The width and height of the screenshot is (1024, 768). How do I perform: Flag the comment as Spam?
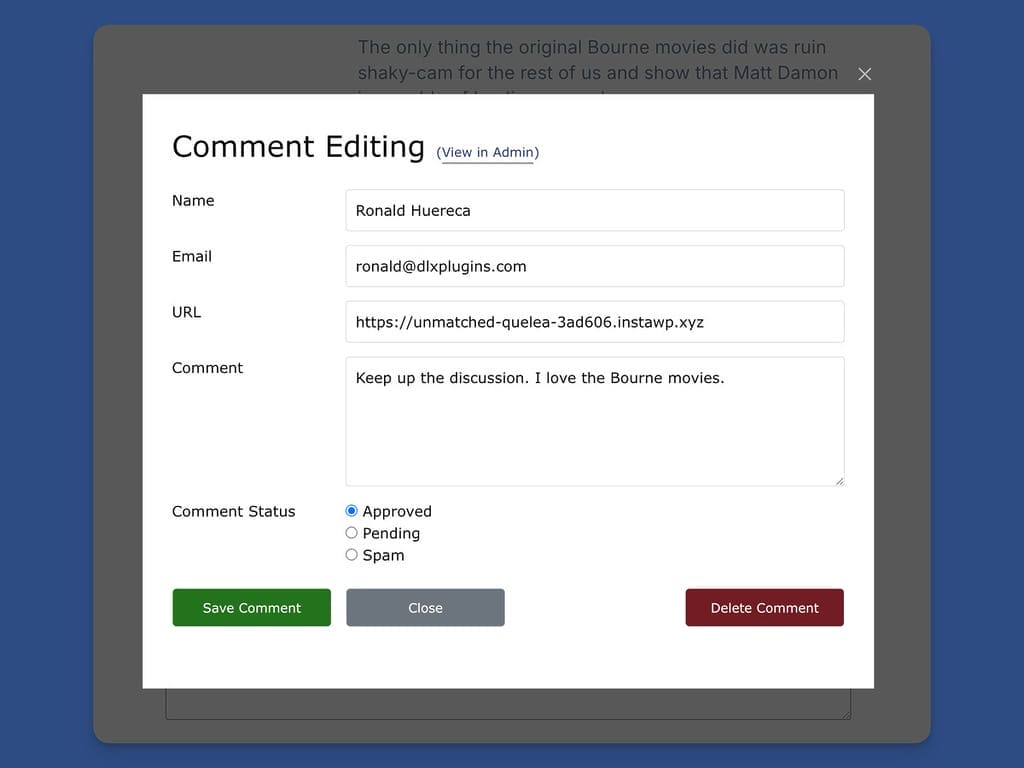tap(351, 554)
